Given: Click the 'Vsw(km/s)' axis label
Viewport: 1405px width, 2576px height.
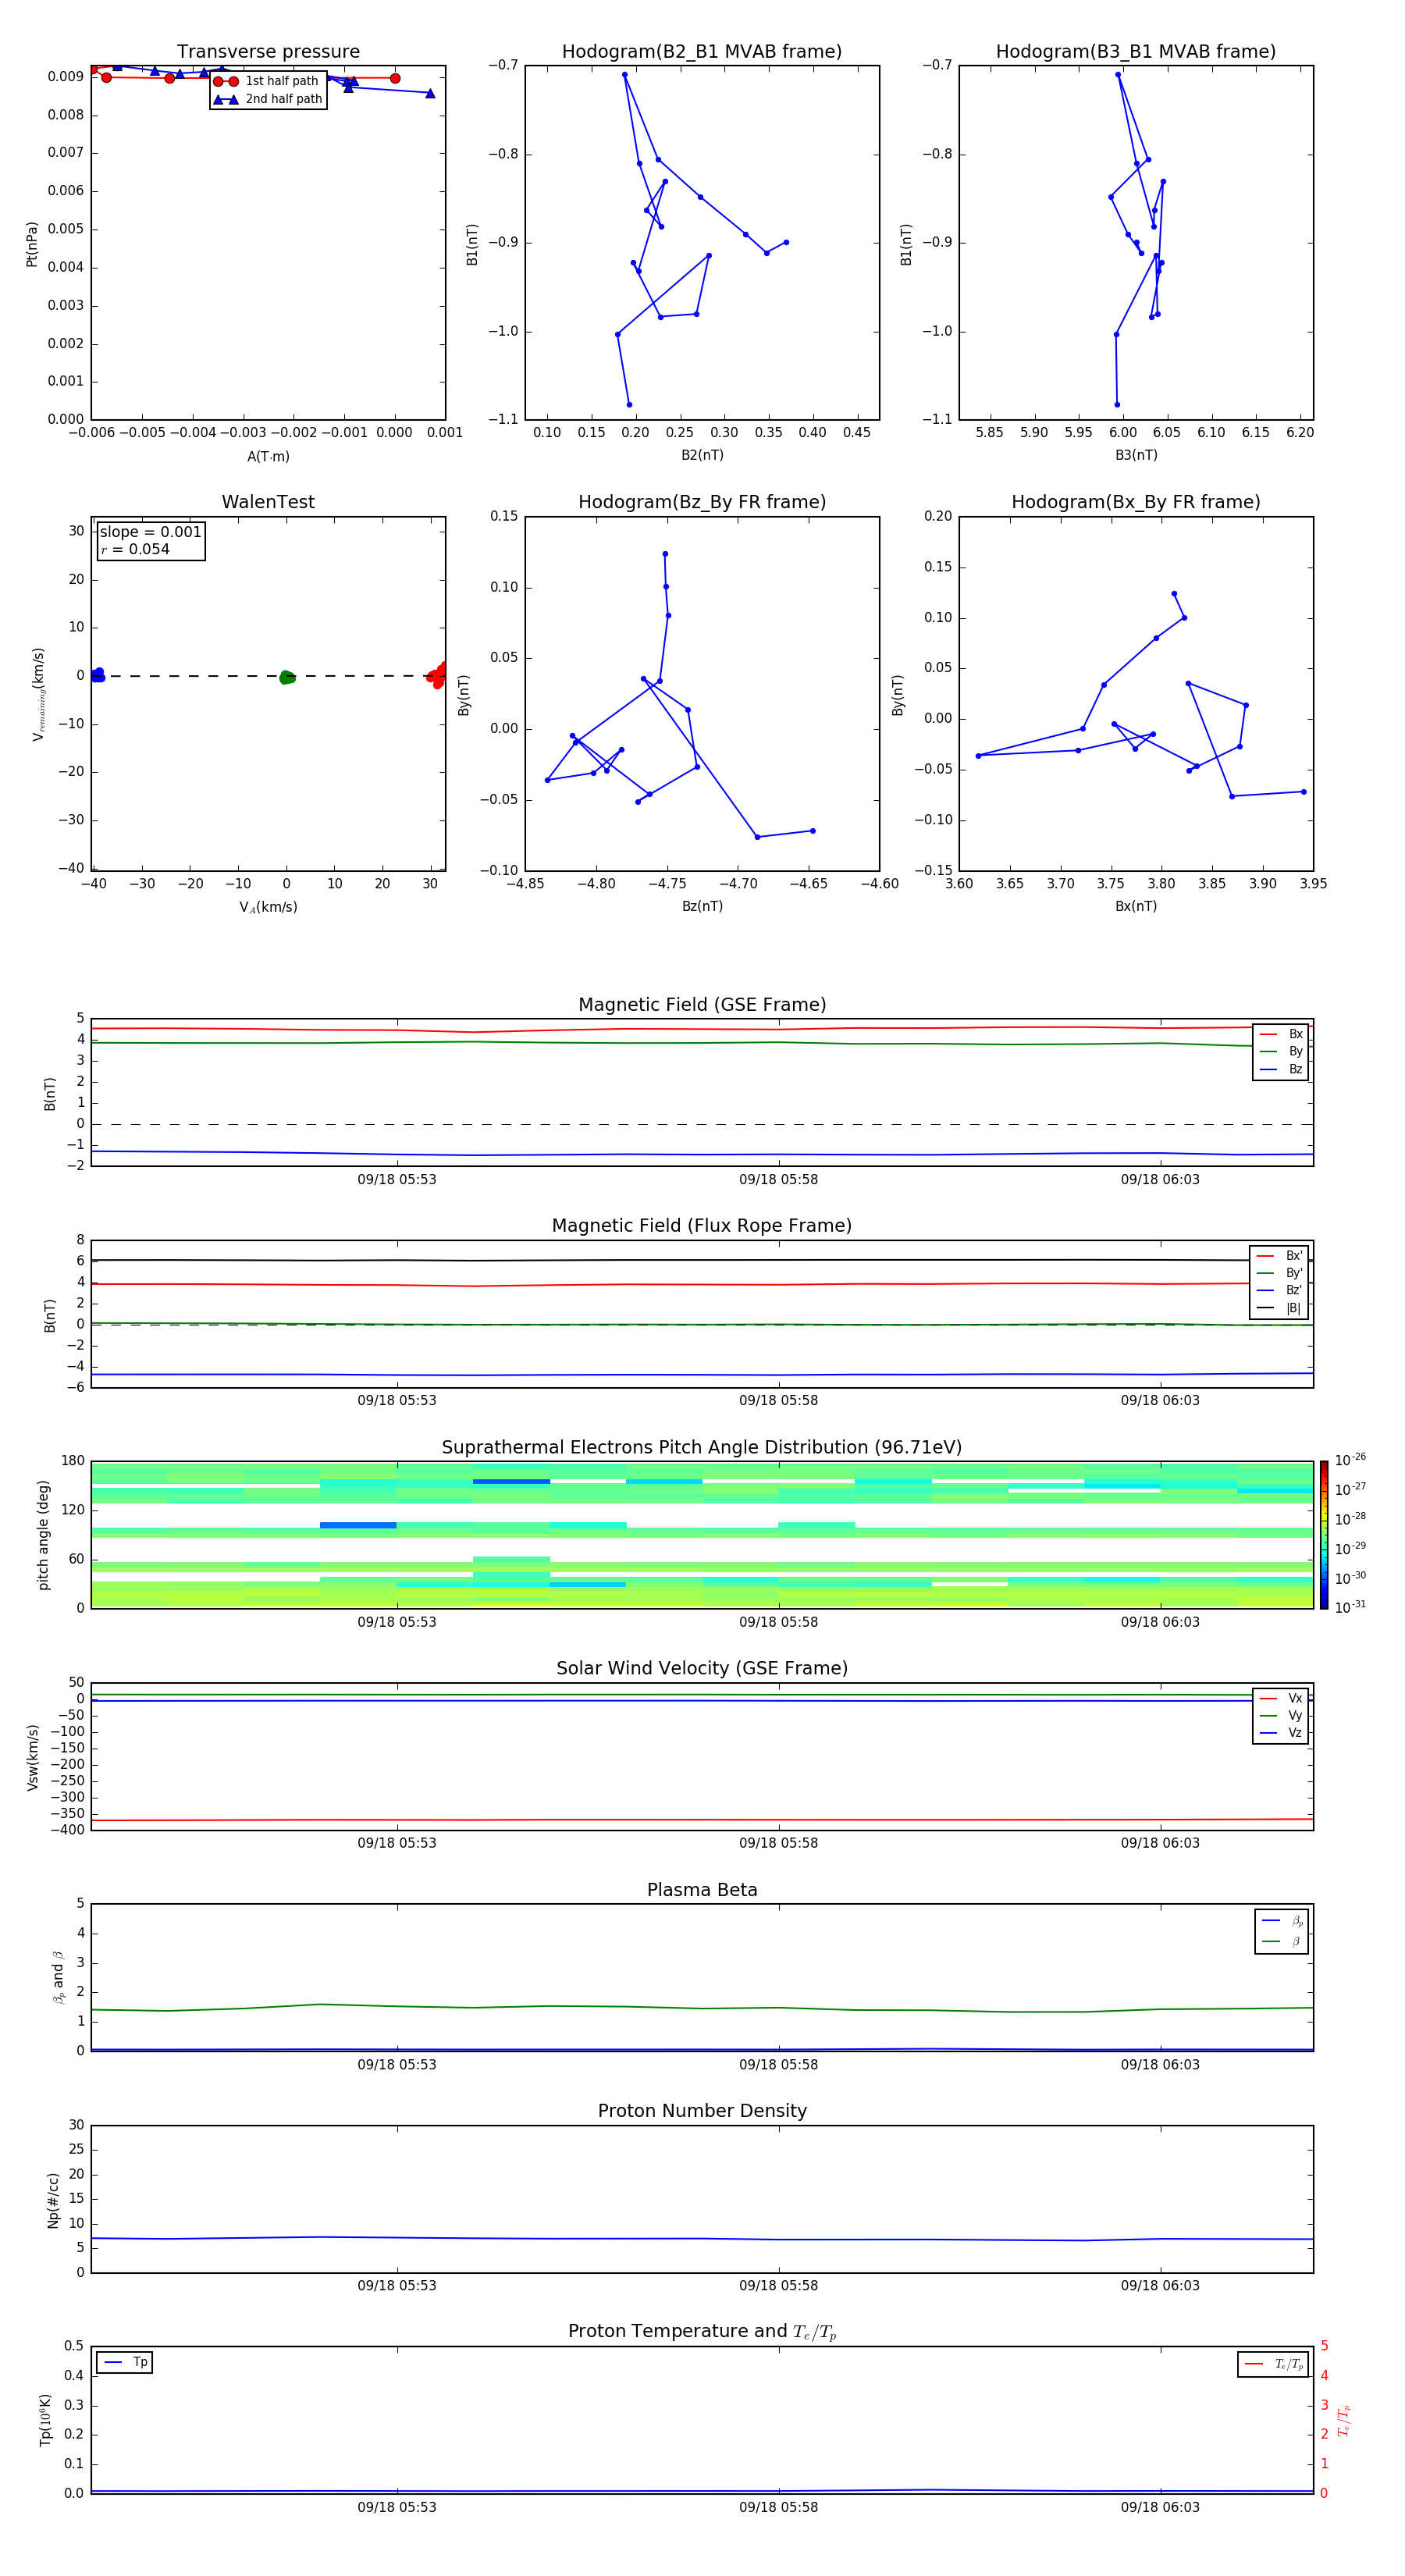Looking at the screenshot, I should [32, 1757].
